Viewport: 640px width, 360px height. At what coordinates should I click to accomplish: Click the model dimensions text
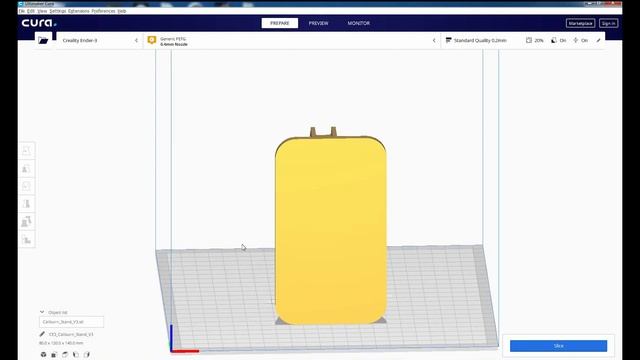click(61, 343)
